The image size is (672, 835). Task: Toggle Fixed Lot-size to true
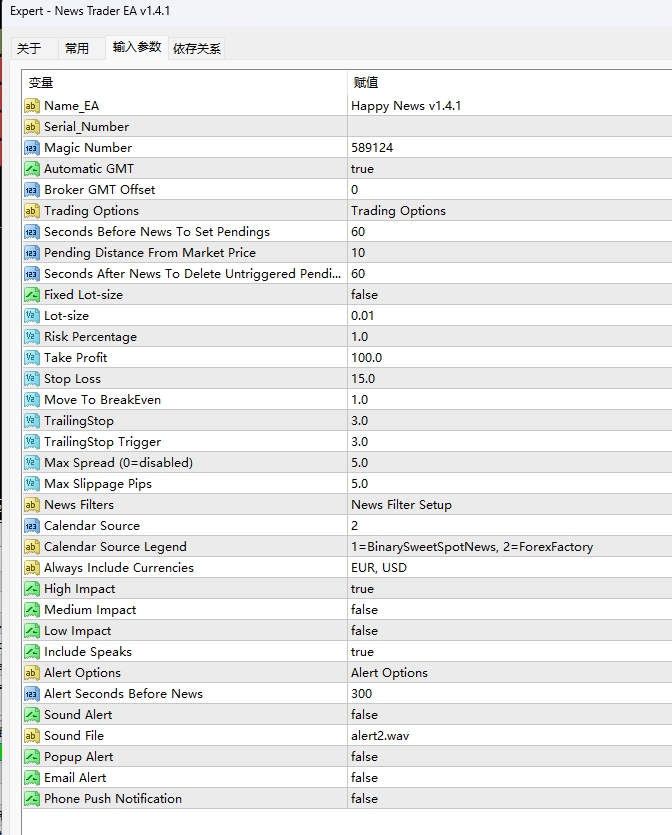[450, 294]
